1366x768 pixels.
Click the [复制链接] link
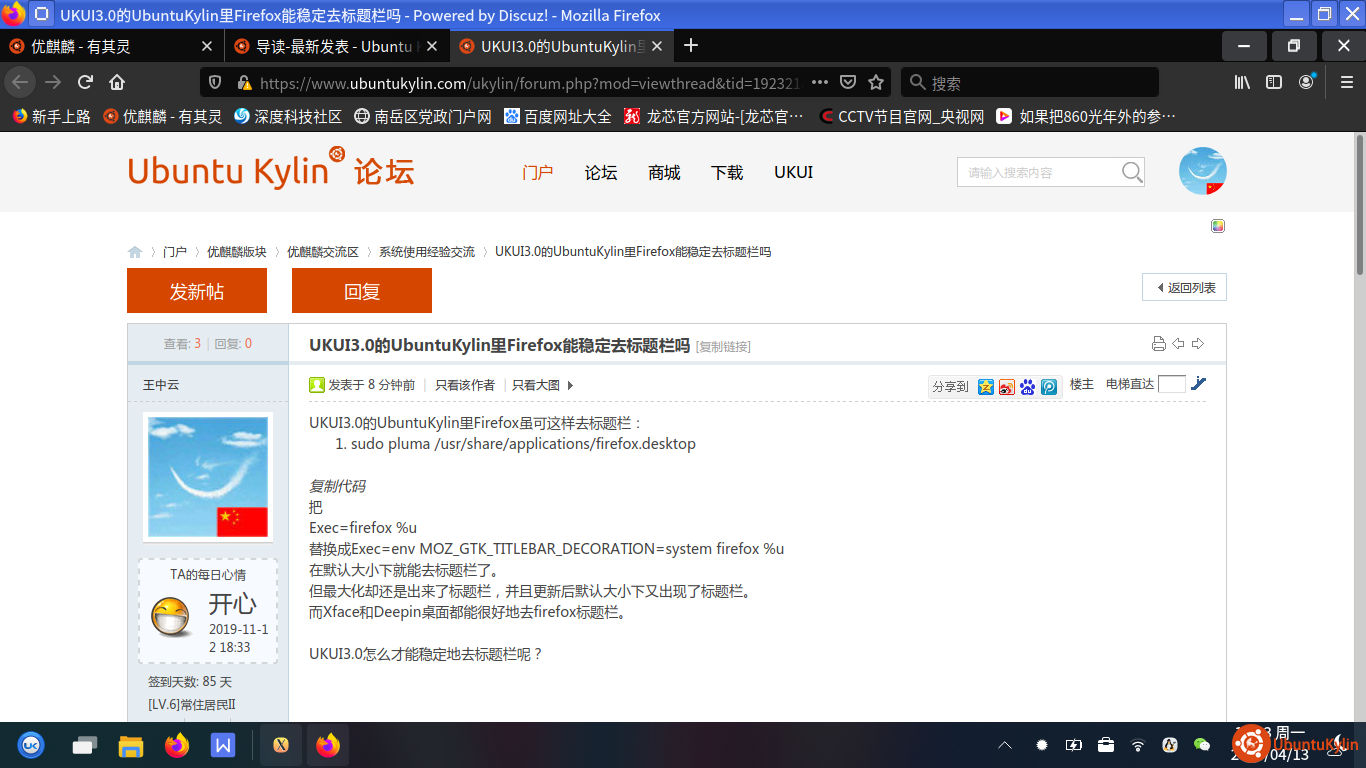[x=723, y=347]
